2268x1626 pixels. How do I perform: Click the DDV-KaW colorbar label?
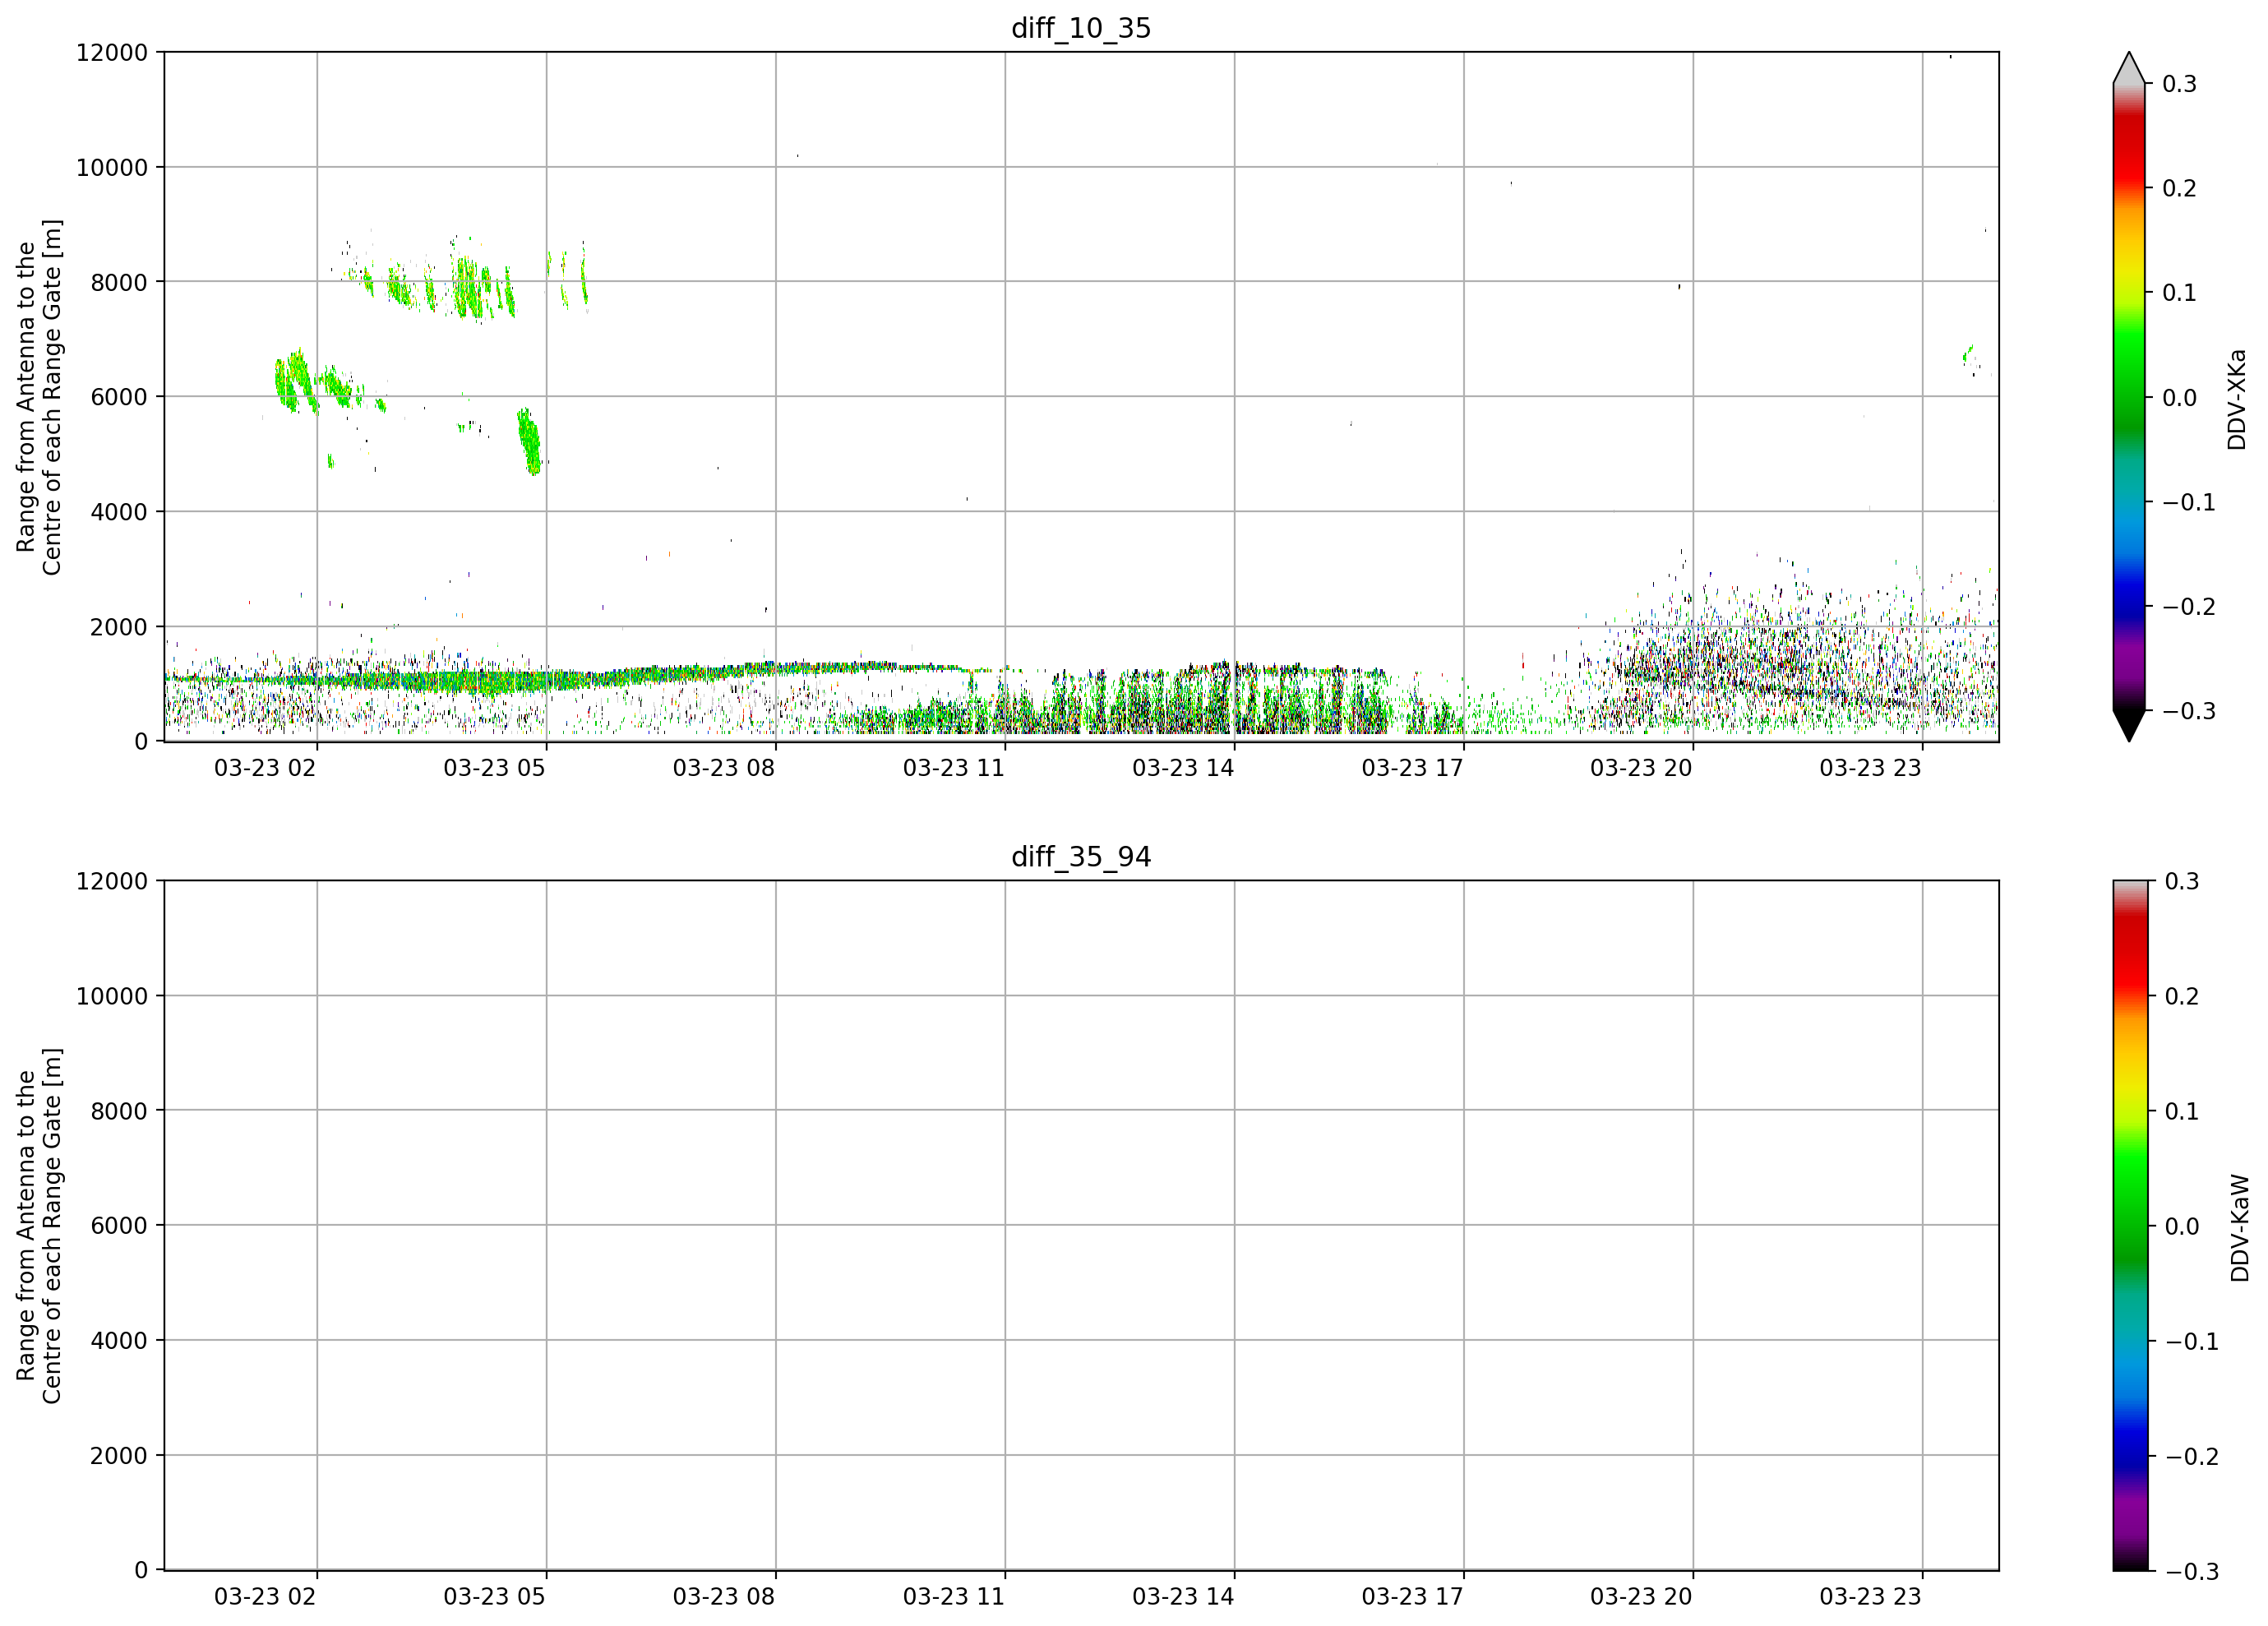pyautogui.click(x=2240, y=1228)
